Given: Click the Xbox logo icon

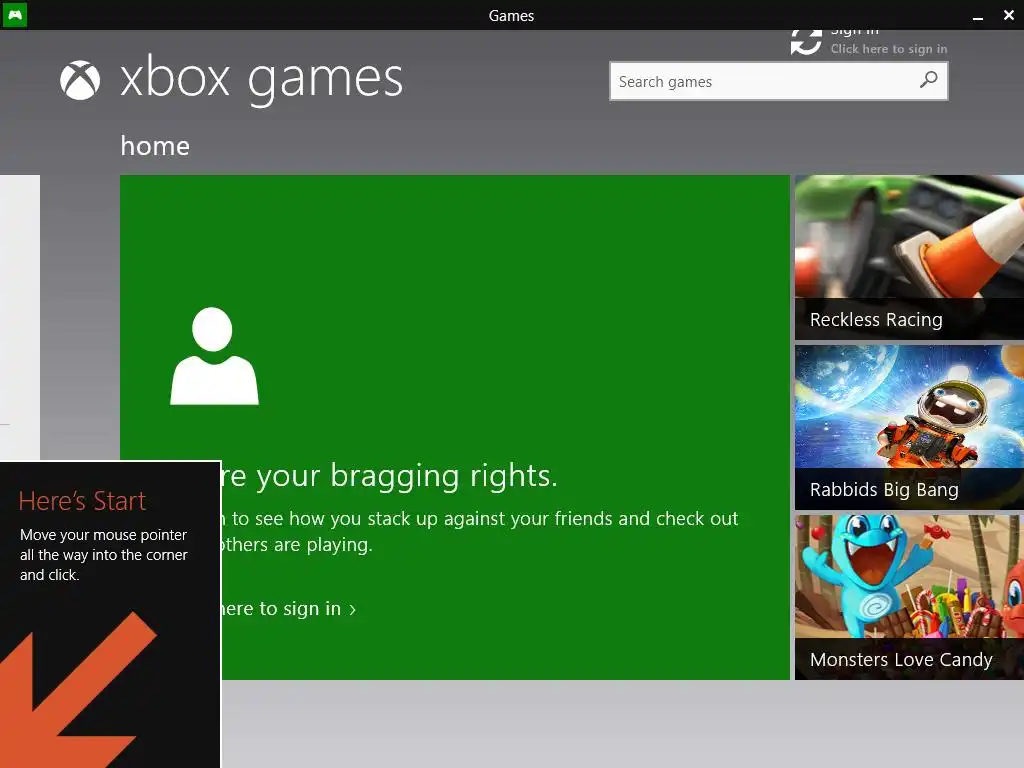Looking at the screenshot, I should (80, 80).
